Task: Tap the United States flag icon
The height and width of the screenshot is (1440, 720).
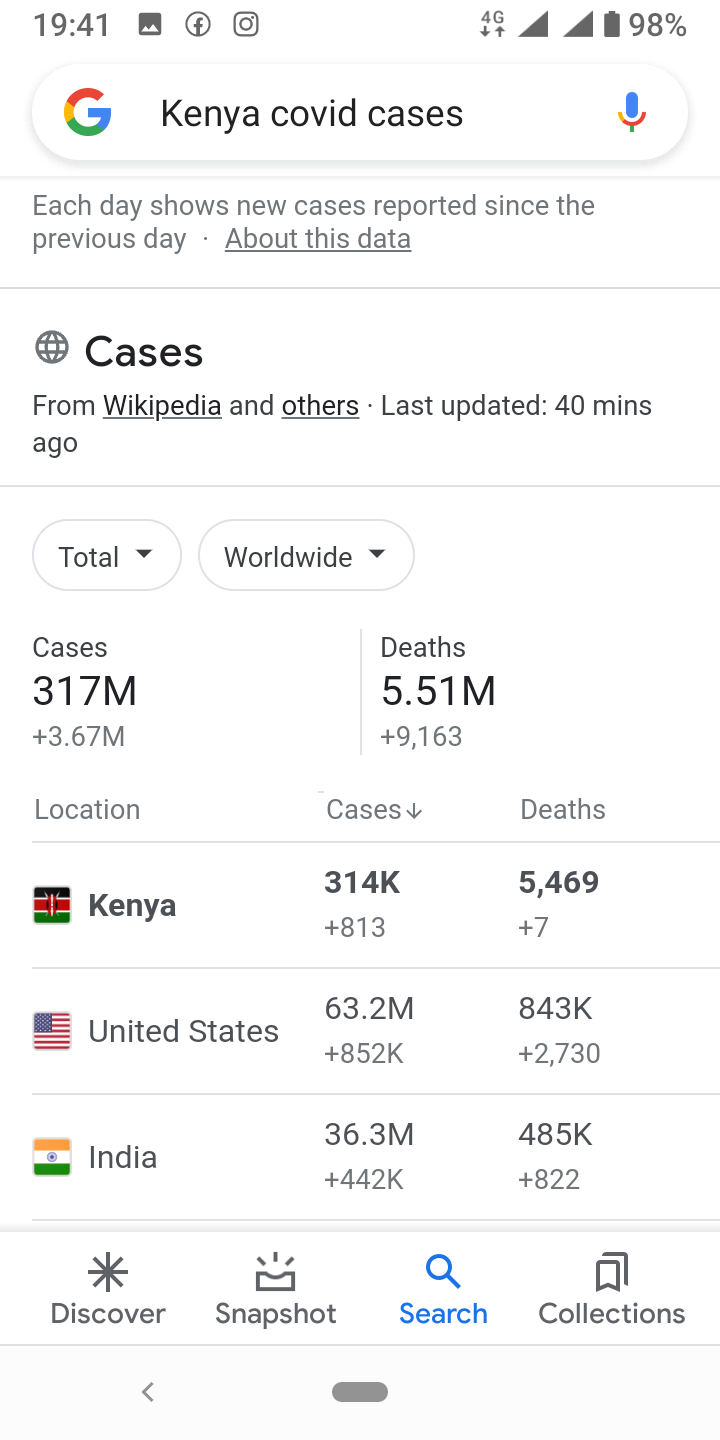Action: click(x=52, y=1031)
